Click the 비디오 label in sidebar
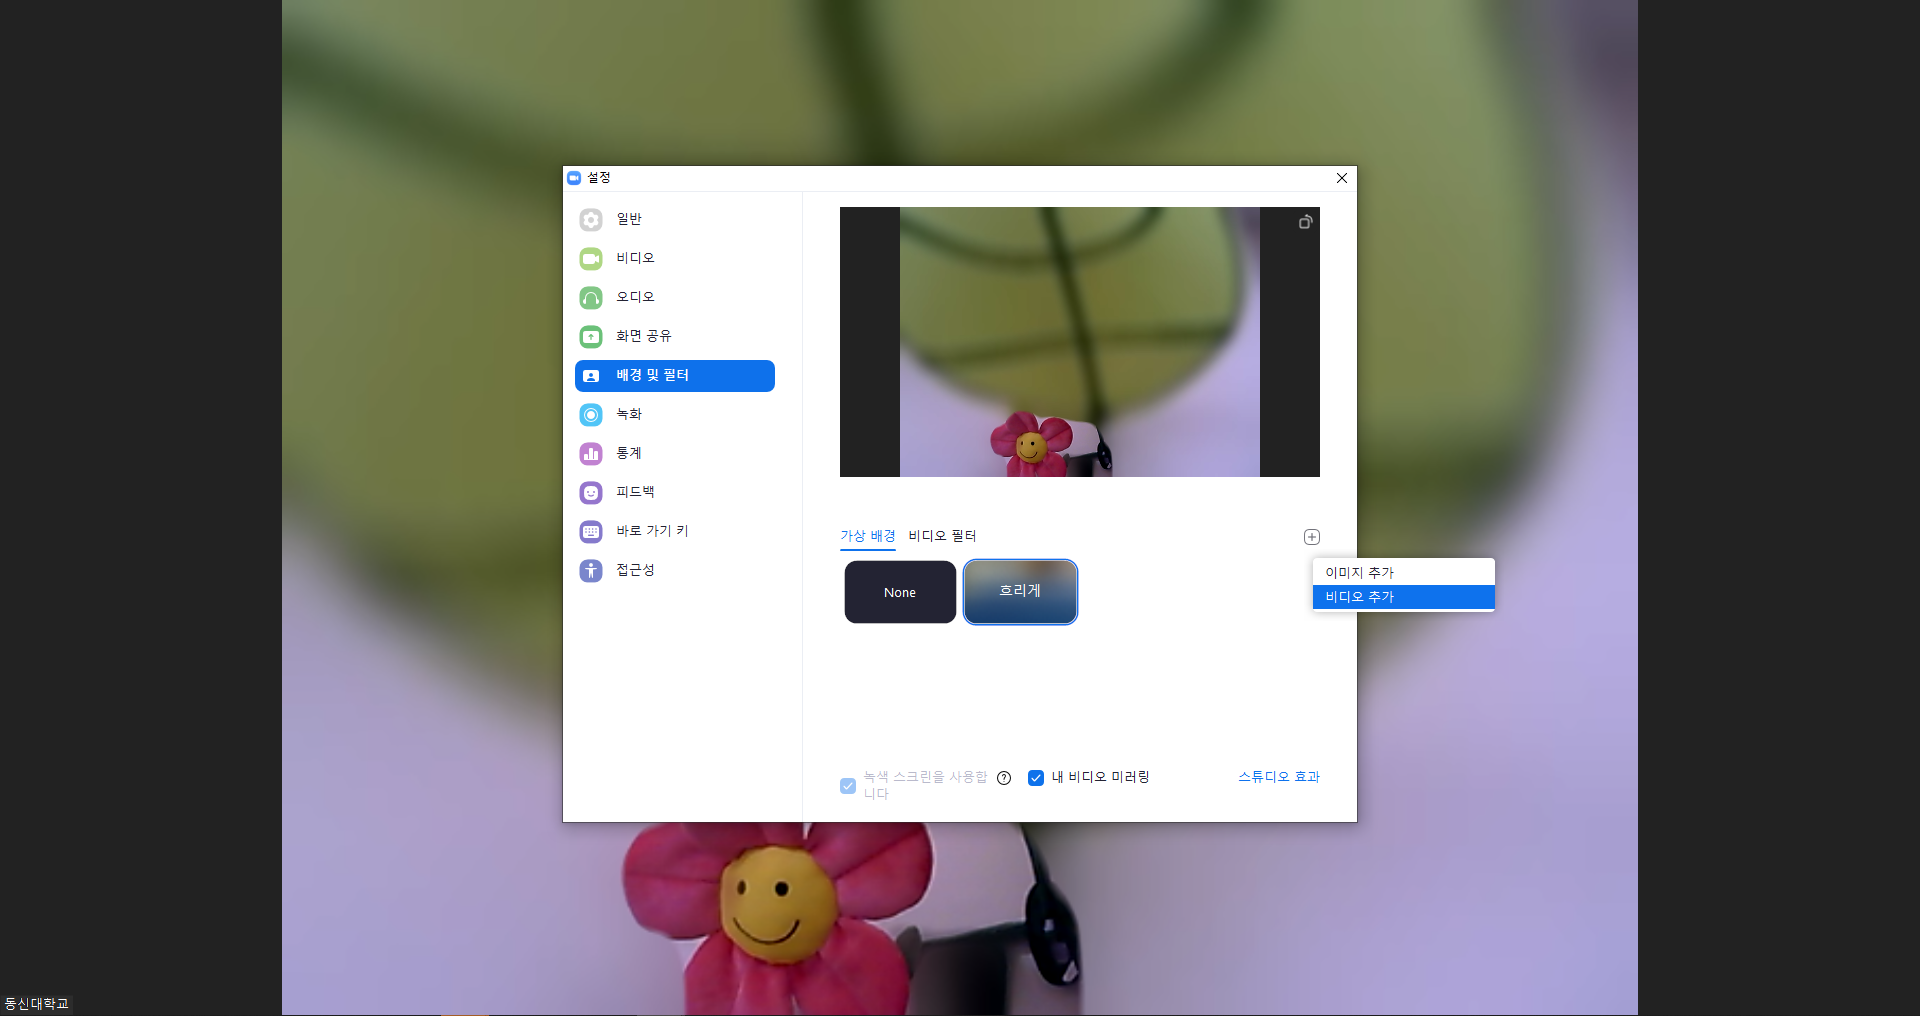 tap(635, 258)
